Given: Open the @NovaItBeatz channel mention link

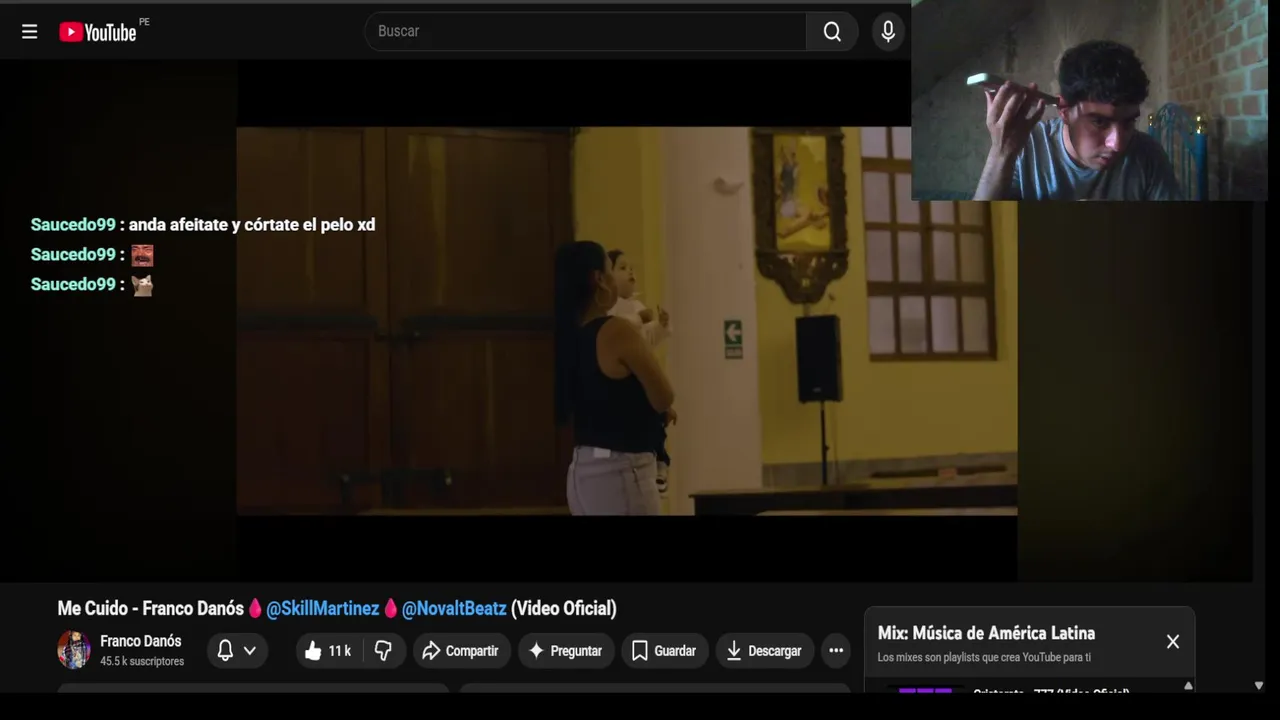Looking at the screenshot, I should click(x=454, y=608).
